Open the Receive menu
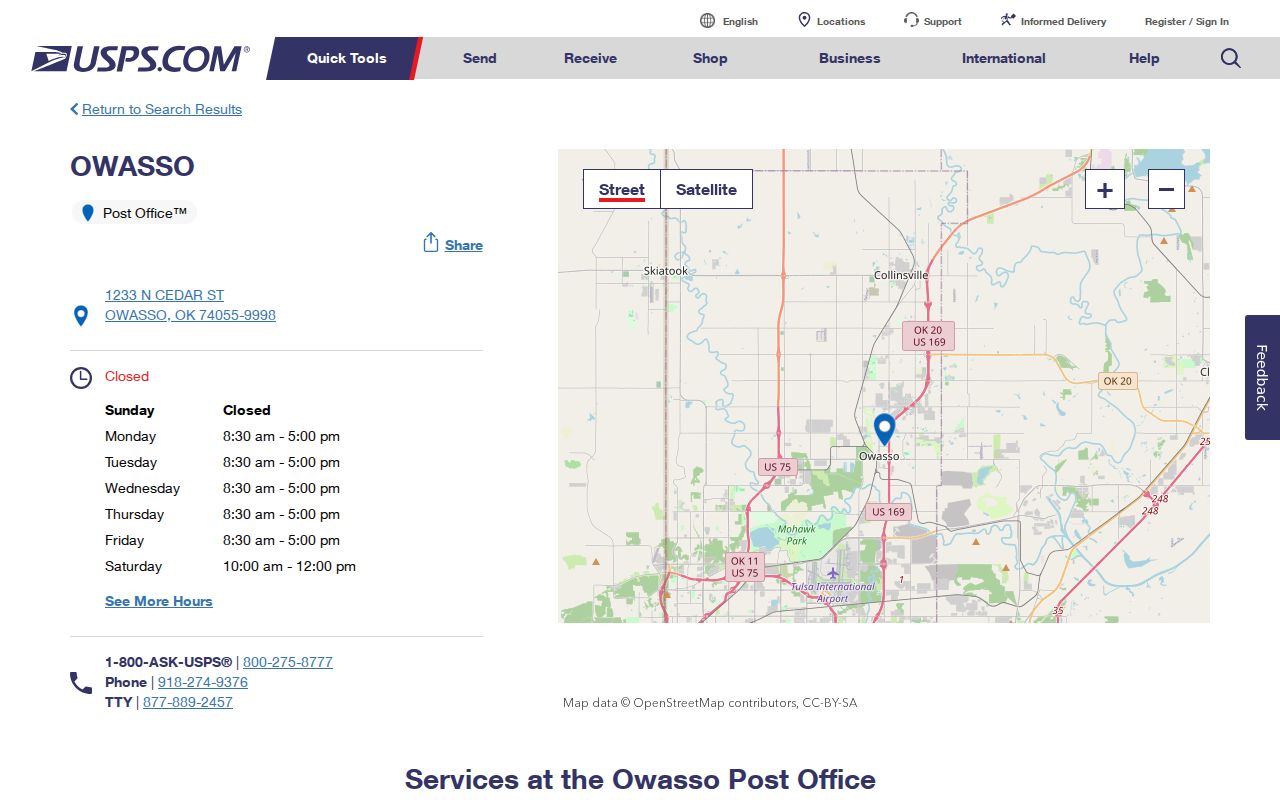Viewport: 1280px width, 800px height. point(590,58)
